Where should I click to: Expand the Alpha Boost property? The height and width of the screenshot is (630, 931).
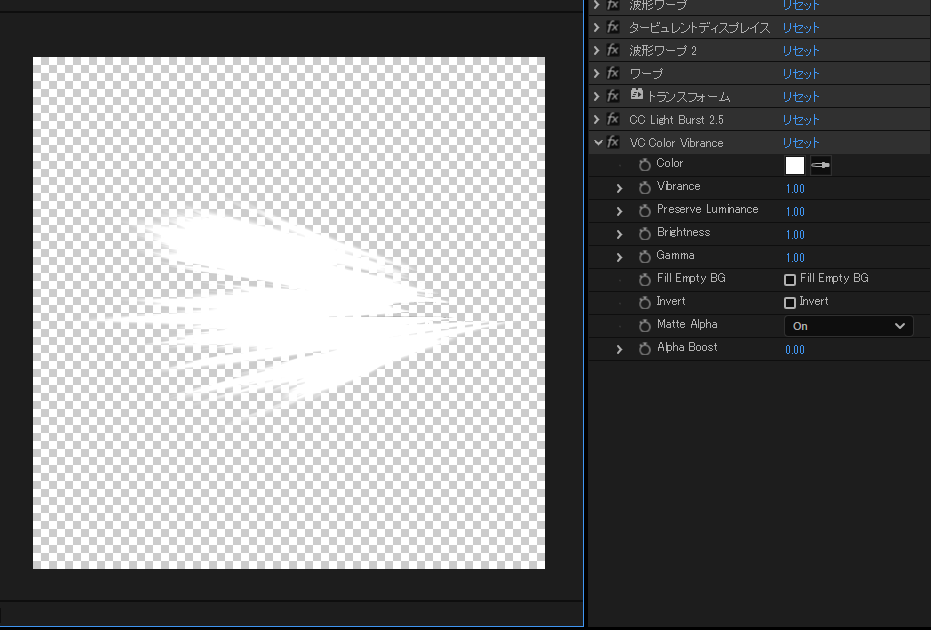620,349
